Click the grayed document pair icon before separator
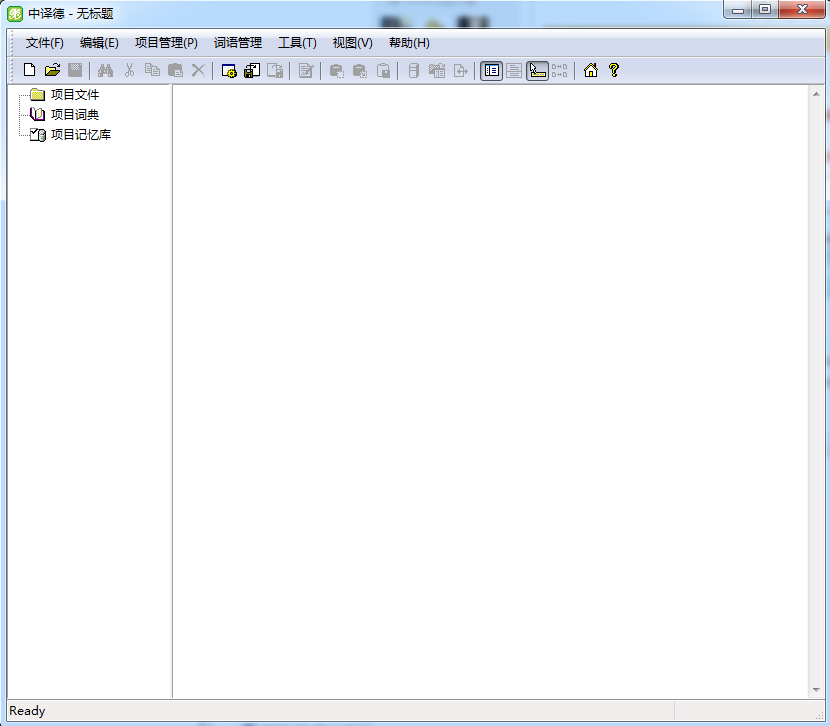Viewport: 830px width, 726px height. tap(275, 70)
